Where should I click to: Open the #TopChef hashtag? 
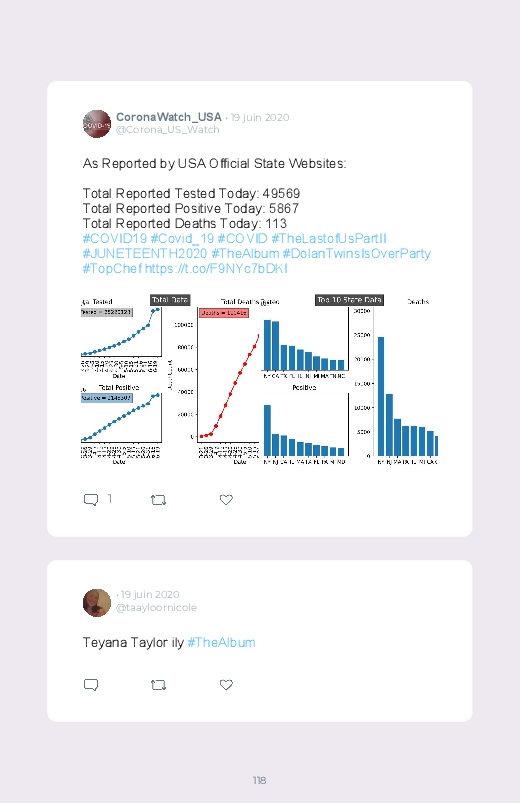pos(112,268)
